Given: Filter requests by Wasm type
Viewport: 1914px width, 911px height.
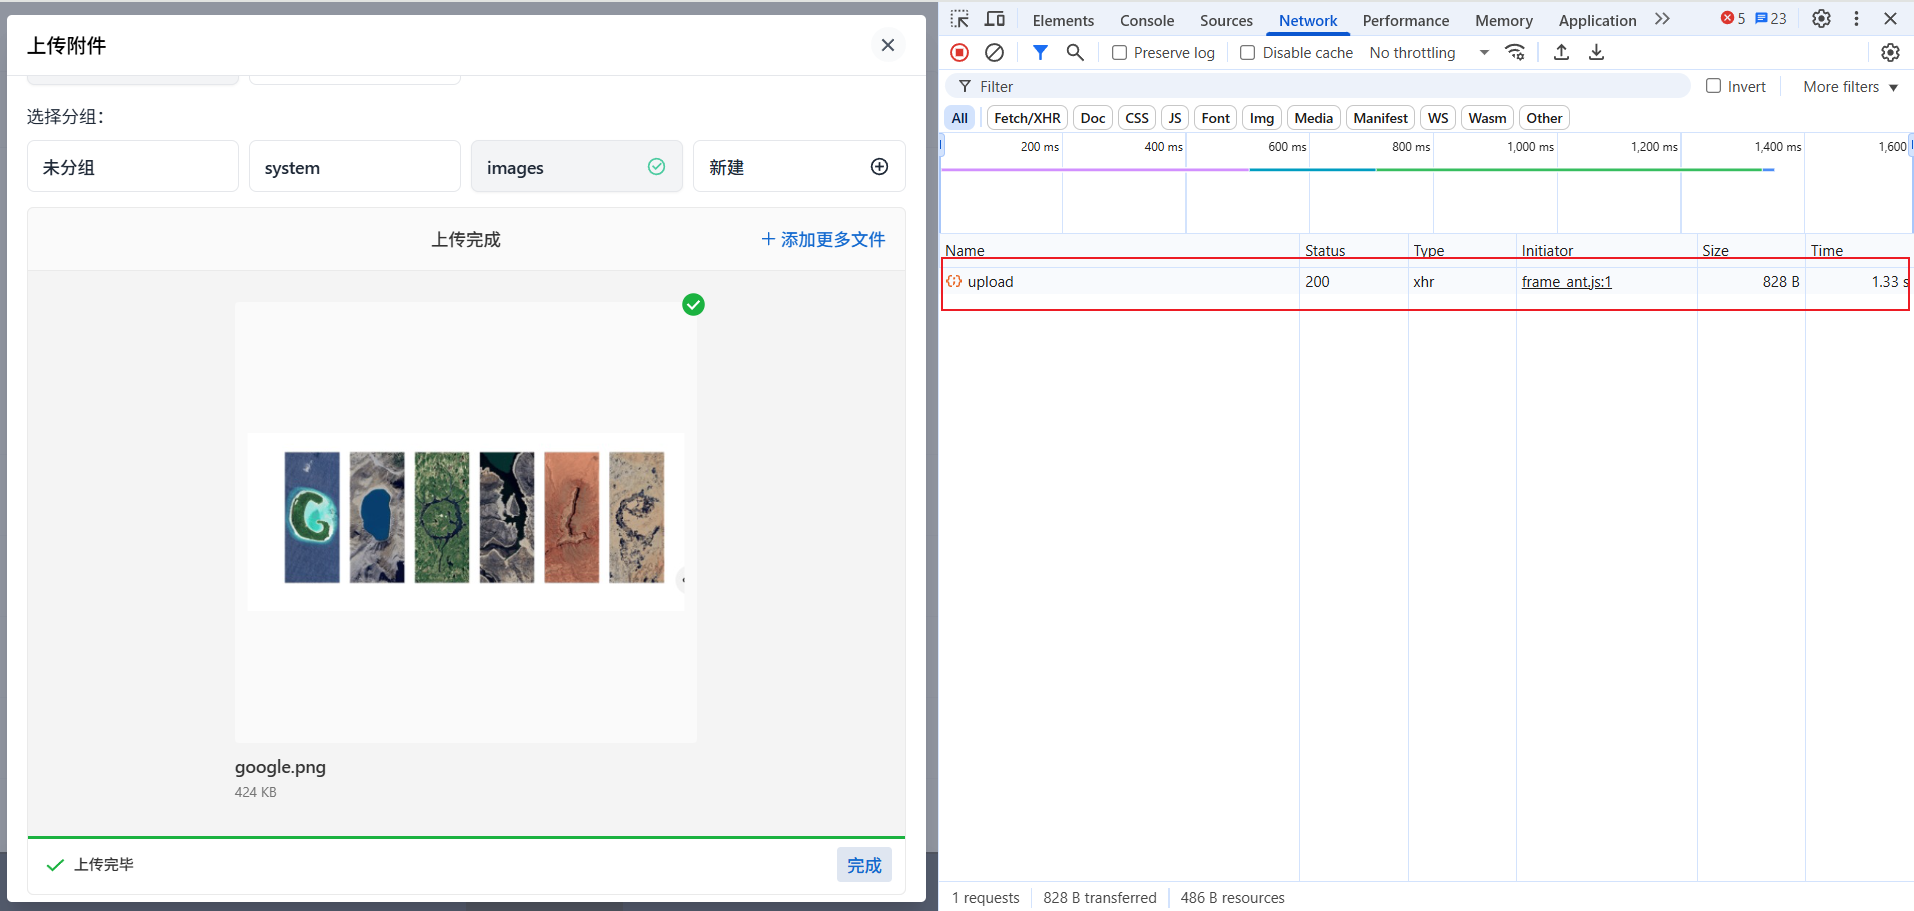Looking at the screenshot, I should click(x=1487, y=118).
